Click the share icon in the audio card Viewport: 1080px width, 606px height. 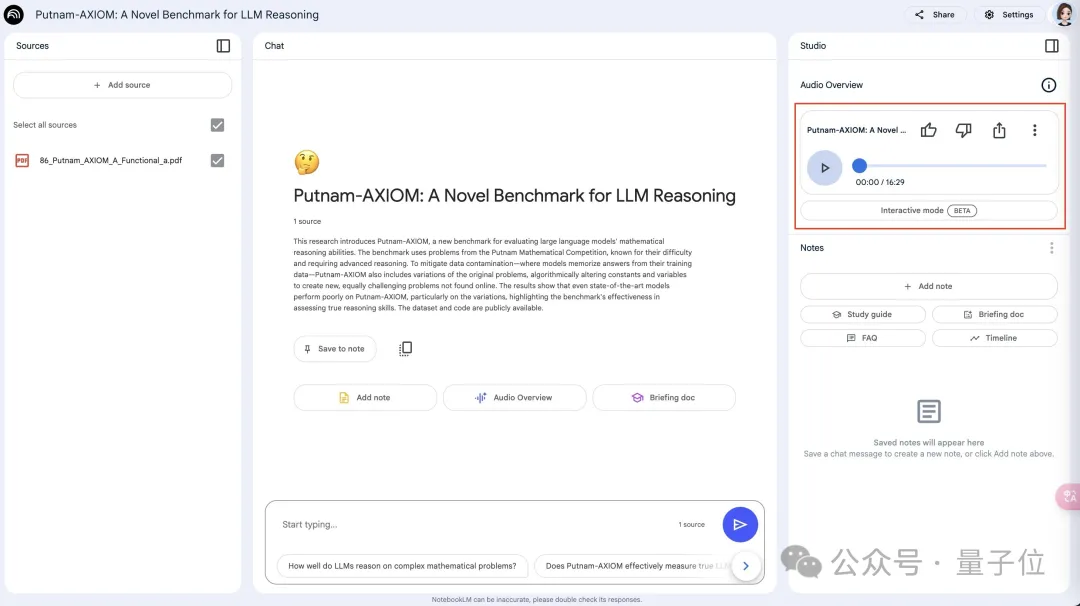coord(998,130)
